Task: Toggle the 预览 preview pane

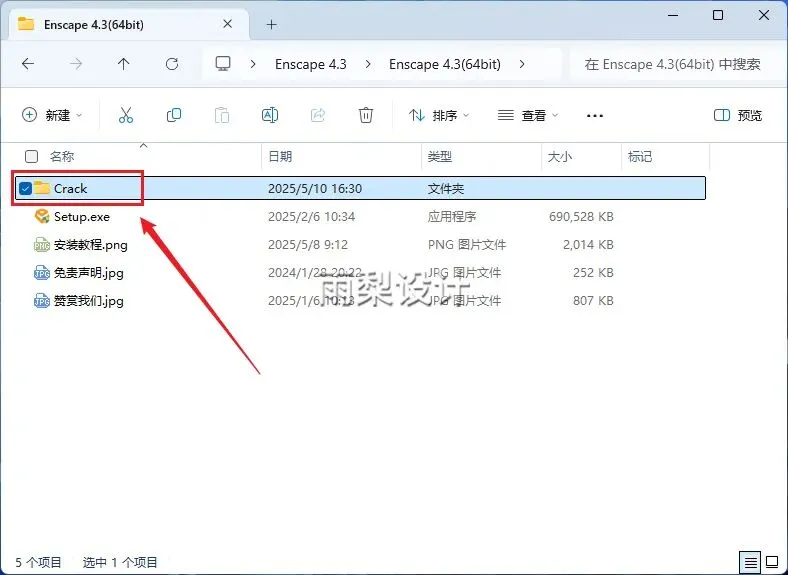Action: click(738, 115)
